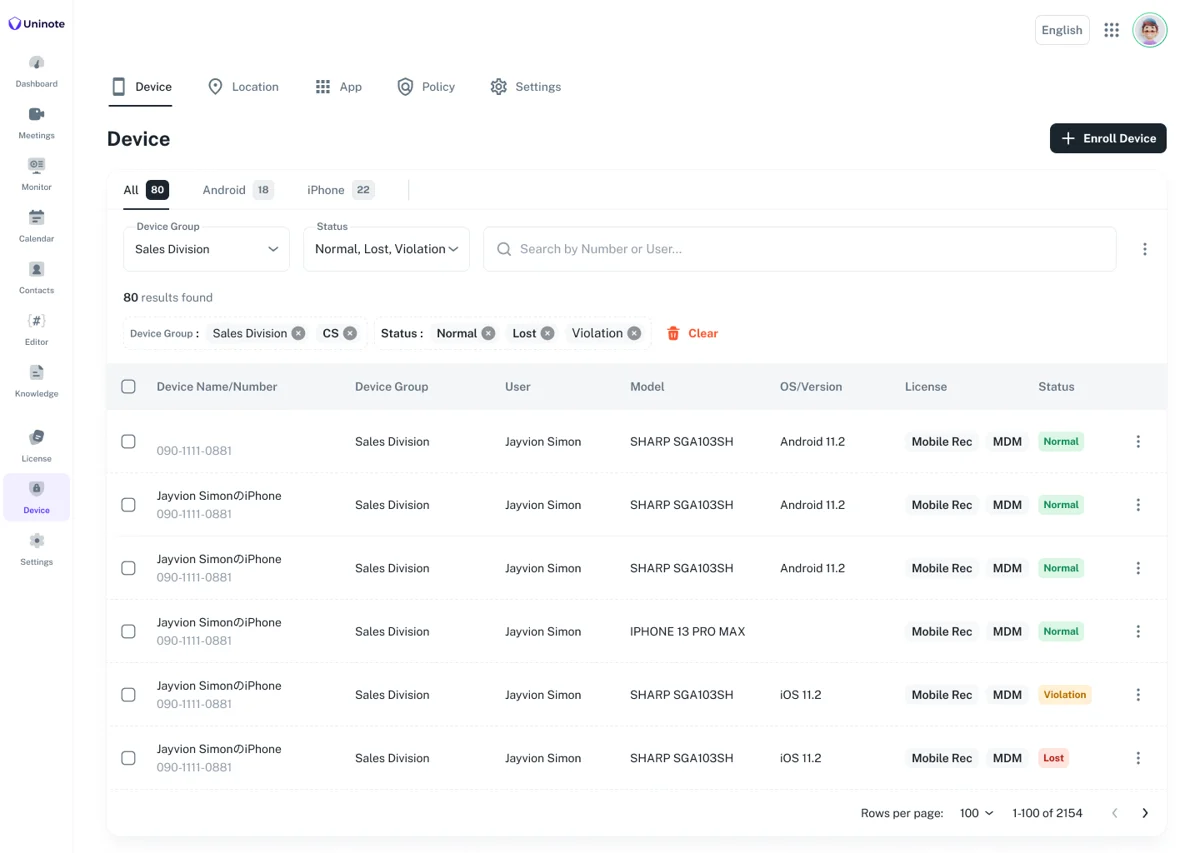The height and width of the screenshot is (853, 1200).
Task: Open Calendar in the sidebar
Action: pyautogui.click(x=36, y=227)
